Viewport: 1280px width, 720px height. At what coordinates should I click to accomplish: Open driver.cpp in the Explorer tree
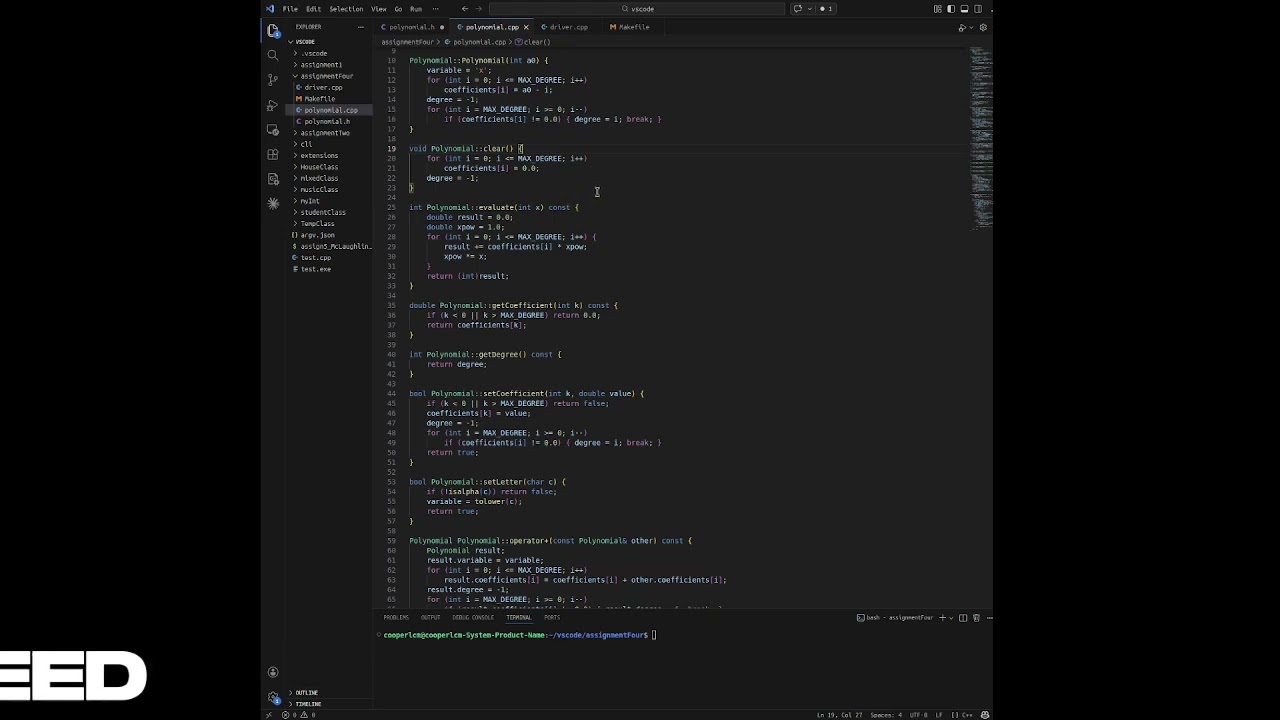point(323,88)
